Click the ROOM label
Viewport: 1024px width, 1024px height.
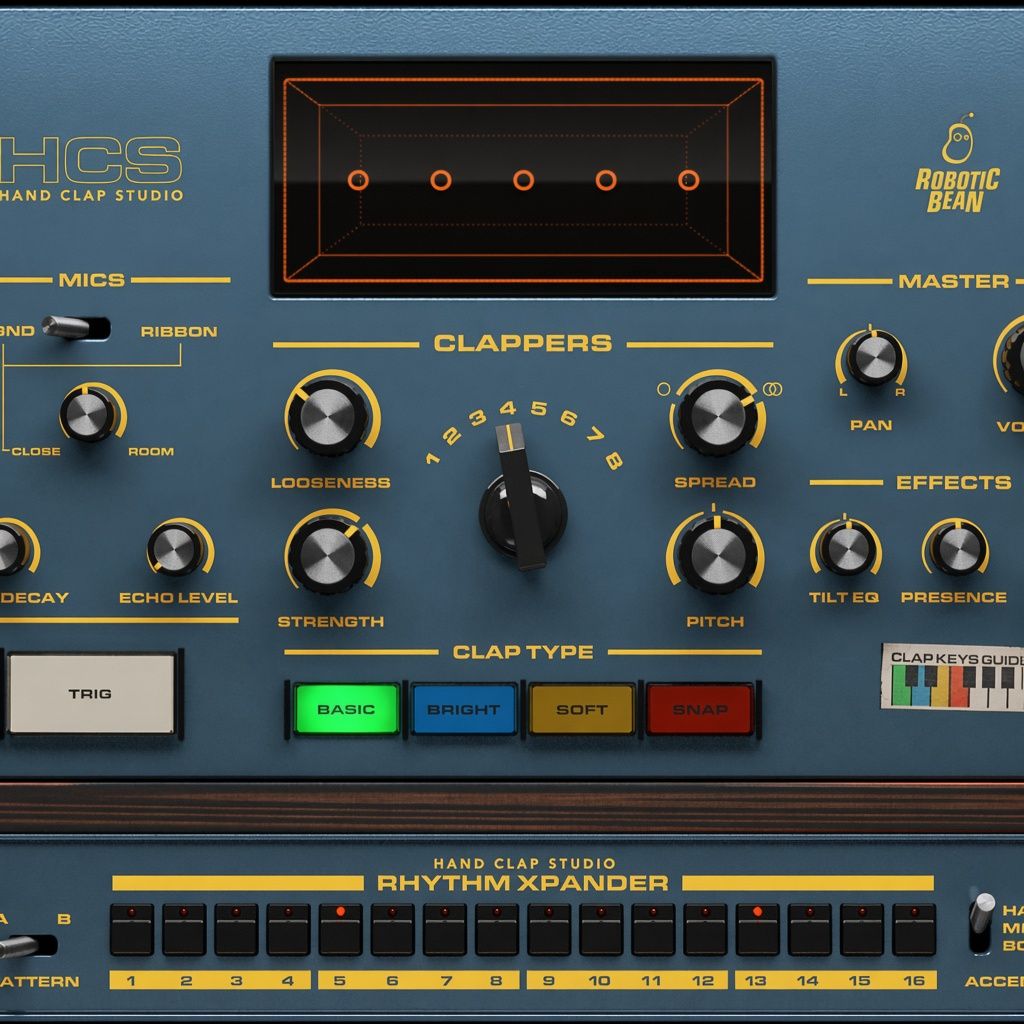(151, 451)
